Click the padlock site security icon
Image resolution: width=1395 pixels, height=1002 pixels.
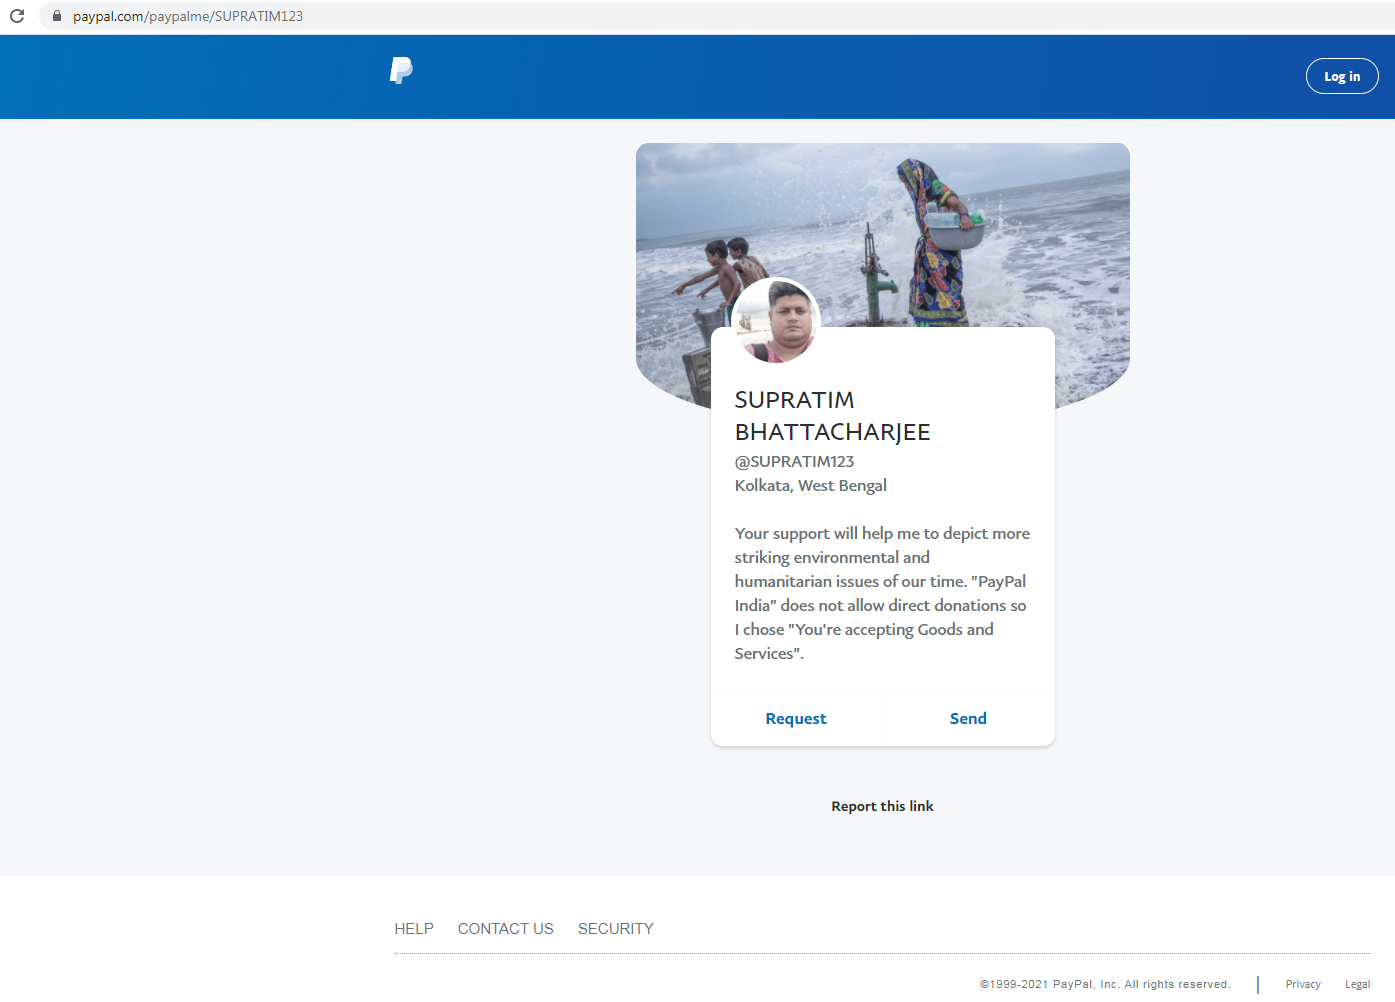[x=57, y=16]
